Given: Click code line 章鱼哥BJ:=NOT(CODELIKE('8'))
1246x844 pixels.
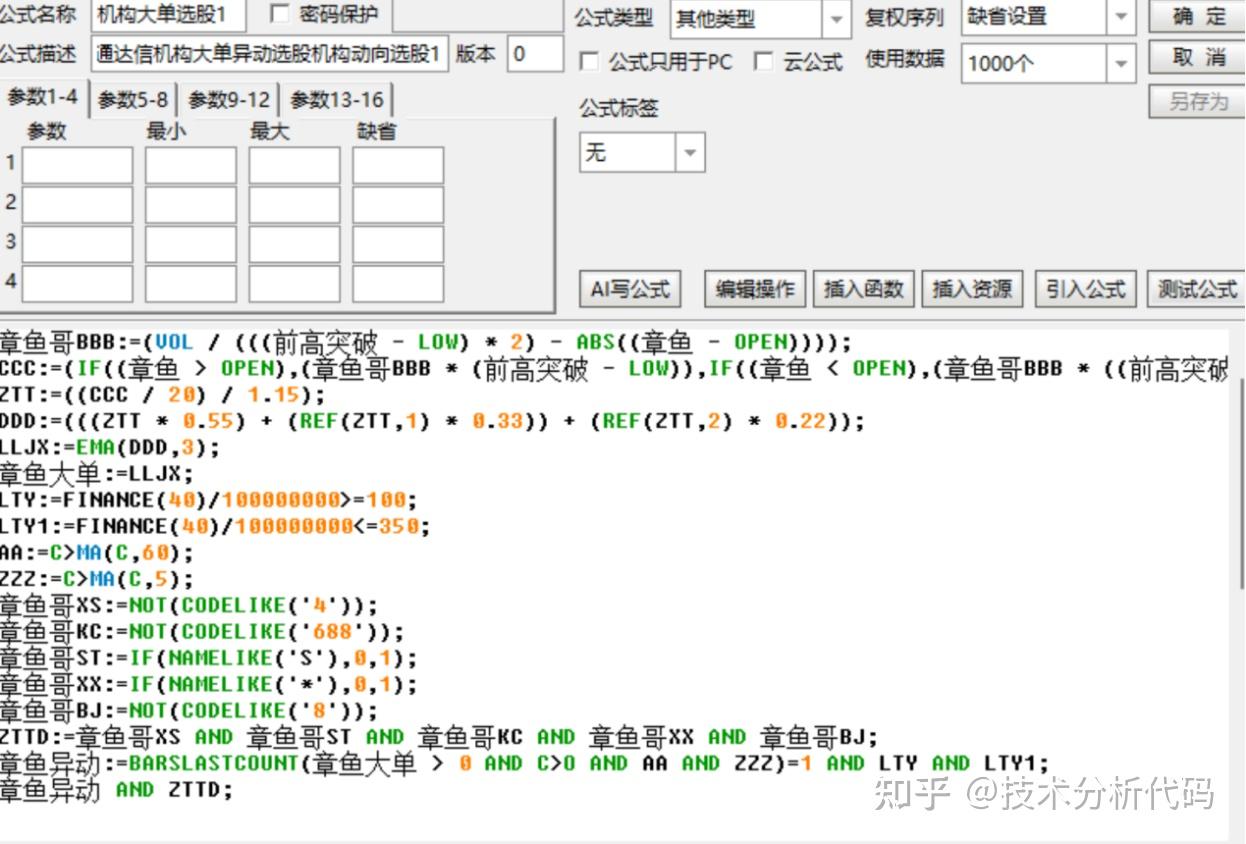Looking at the screenshot, I should pos(190,711).
